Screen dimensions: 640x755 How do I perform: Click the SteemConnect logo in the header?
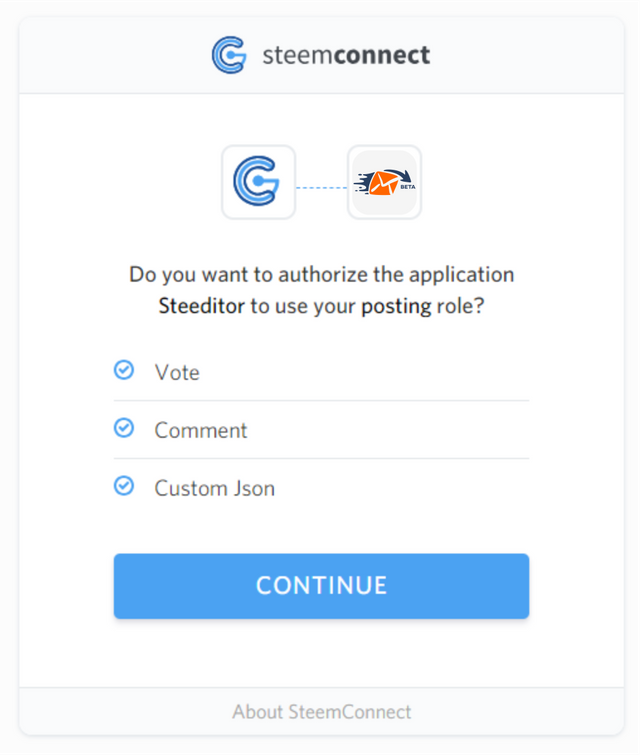tap(229, 55)
